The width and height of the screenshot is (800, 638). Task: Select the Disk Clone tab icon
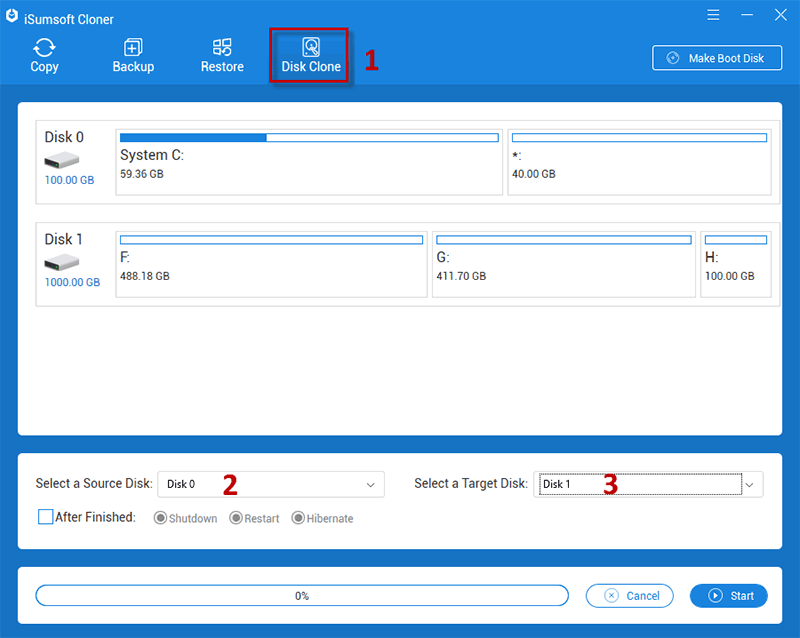[311, 47]
